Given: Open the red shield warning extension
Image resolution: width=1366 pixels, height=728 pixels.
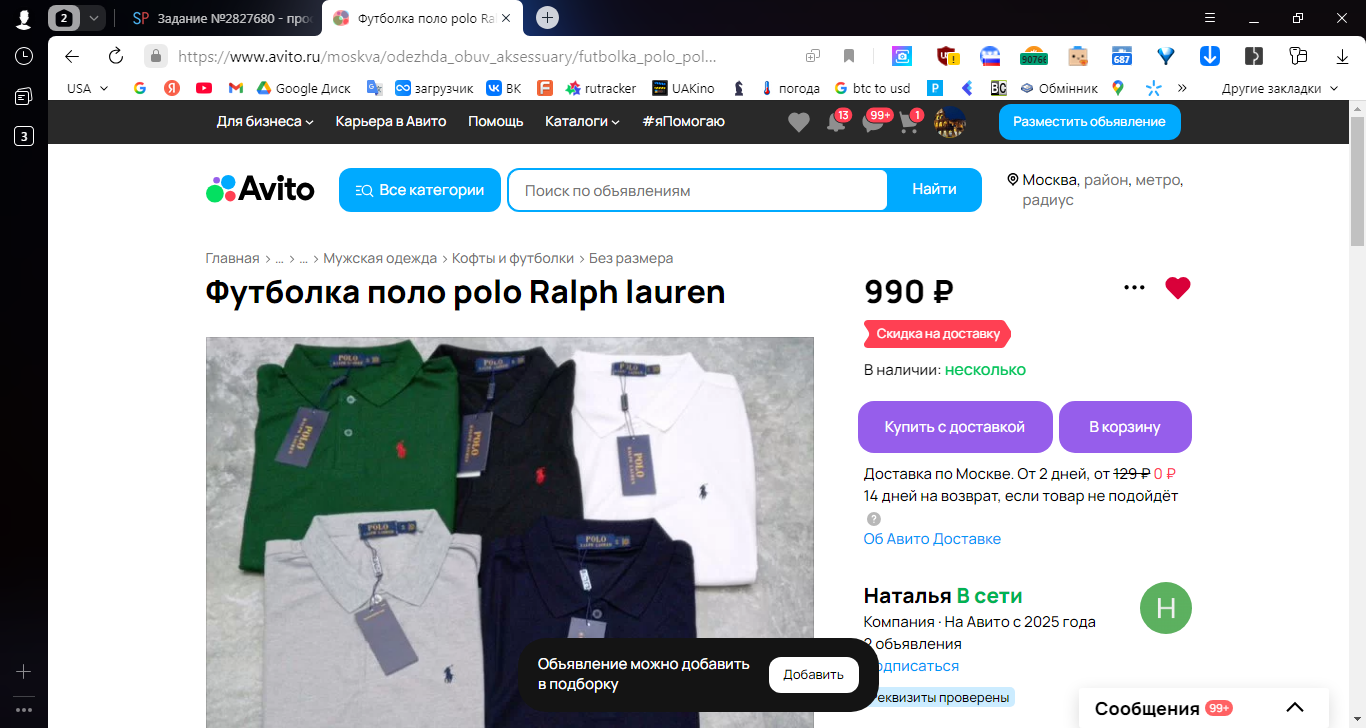Looking at the screenshot, I should pos(947,56).
